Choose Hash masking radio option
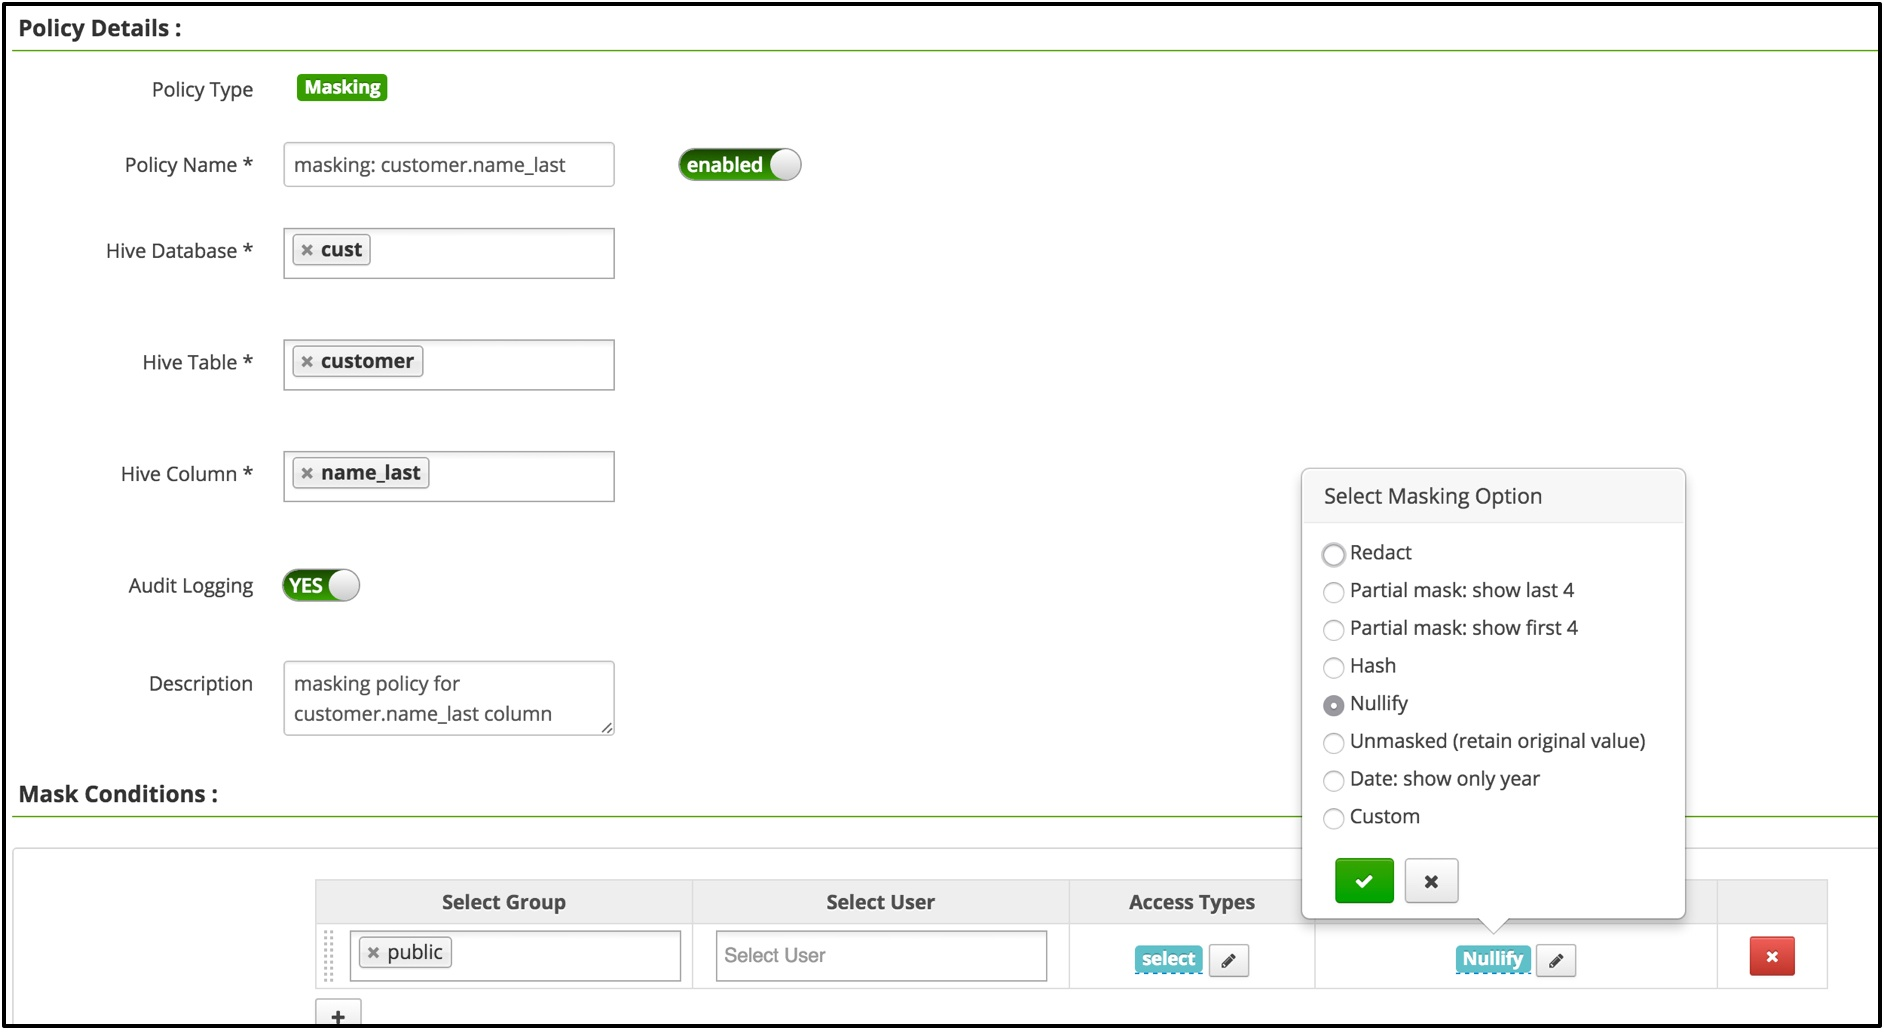The width and height of the screenshot is (1884, 1032). pos(1333,667)
